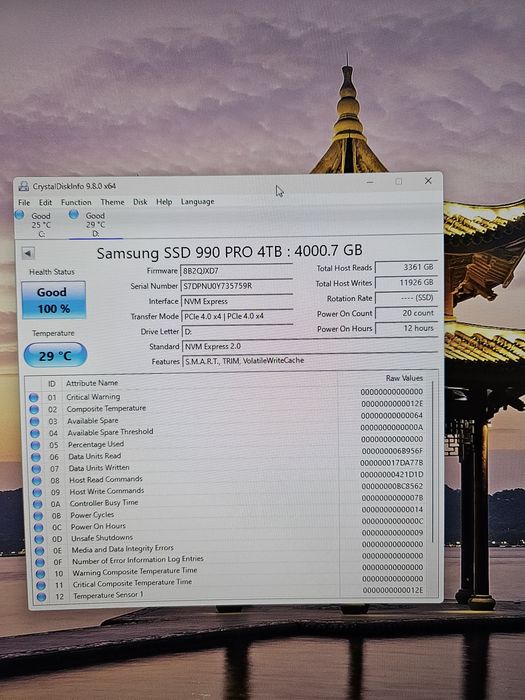Open the Language menu
The height and width of the screenshot is (700, 525).
point(197,202)
